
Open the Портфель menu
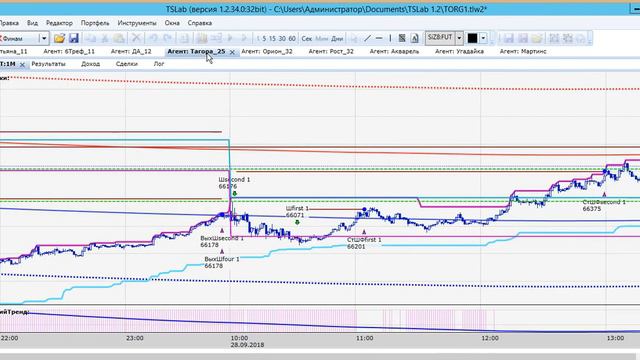(x=95, y=23)
